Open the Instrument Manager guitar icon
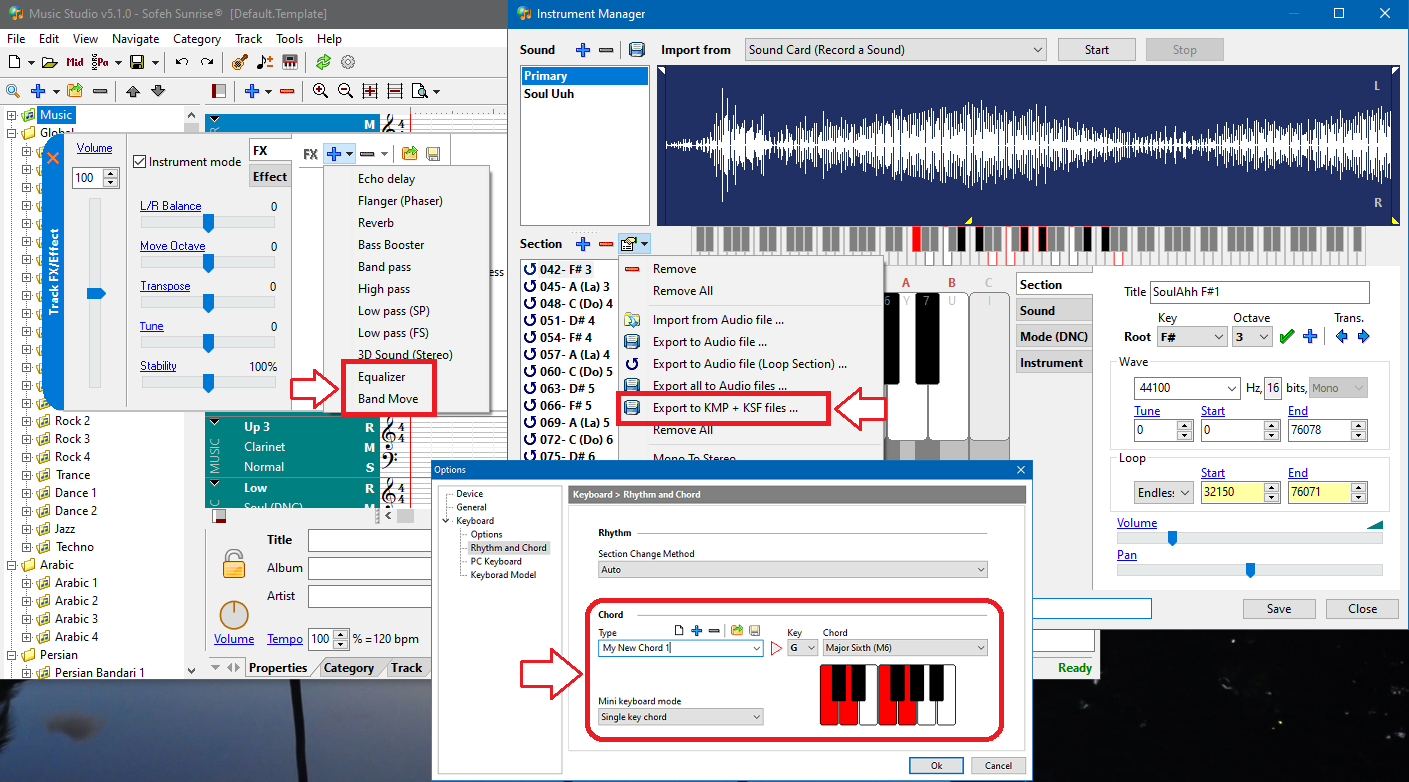 pos(239,62)
